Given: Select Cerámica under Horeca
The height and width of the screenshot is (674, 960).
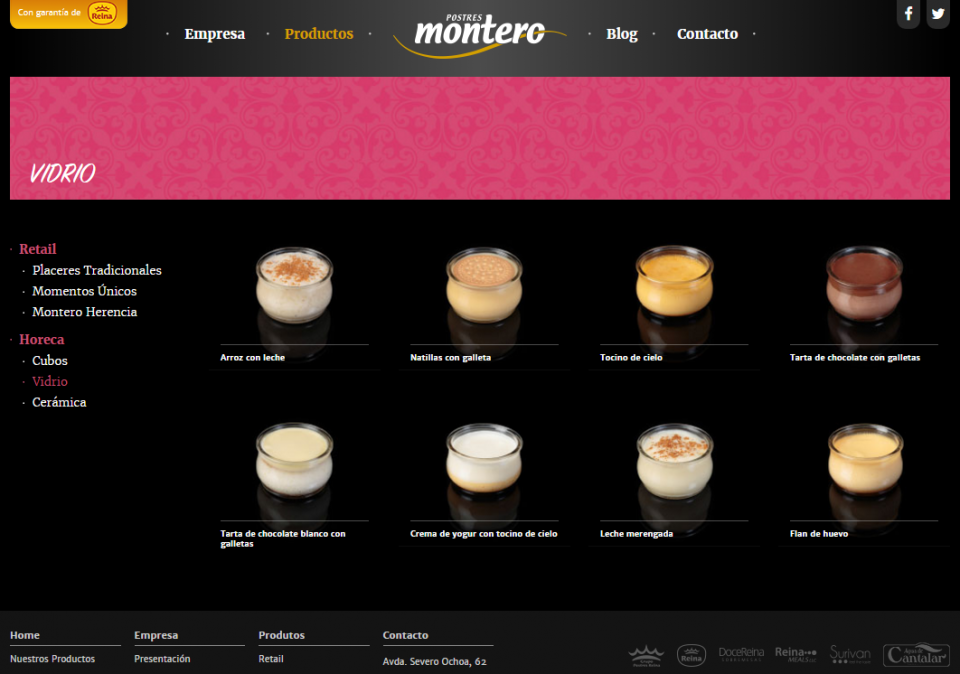Looking at the screenshot, I should [59, 402].
